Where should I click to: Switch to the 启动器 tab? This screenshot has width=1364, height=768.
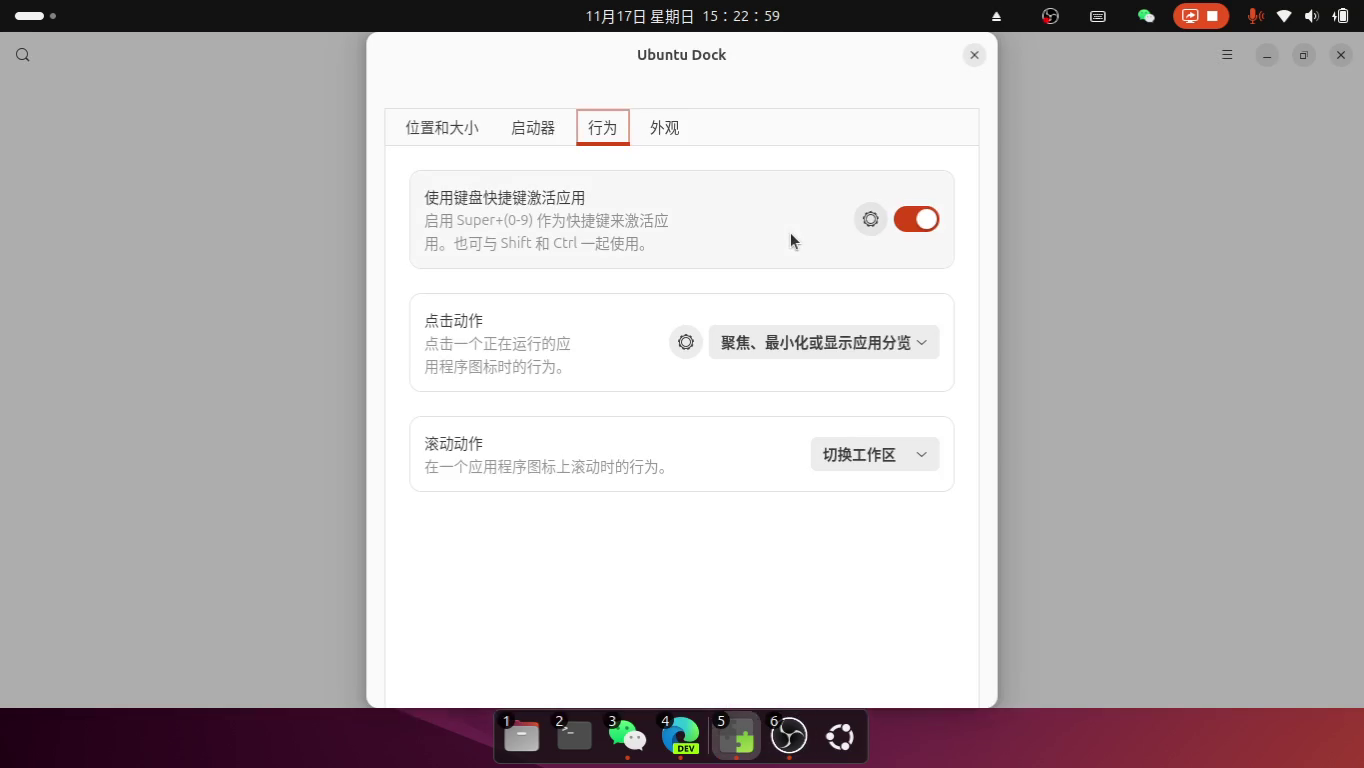pyautogui.click(x=533, y=128)
